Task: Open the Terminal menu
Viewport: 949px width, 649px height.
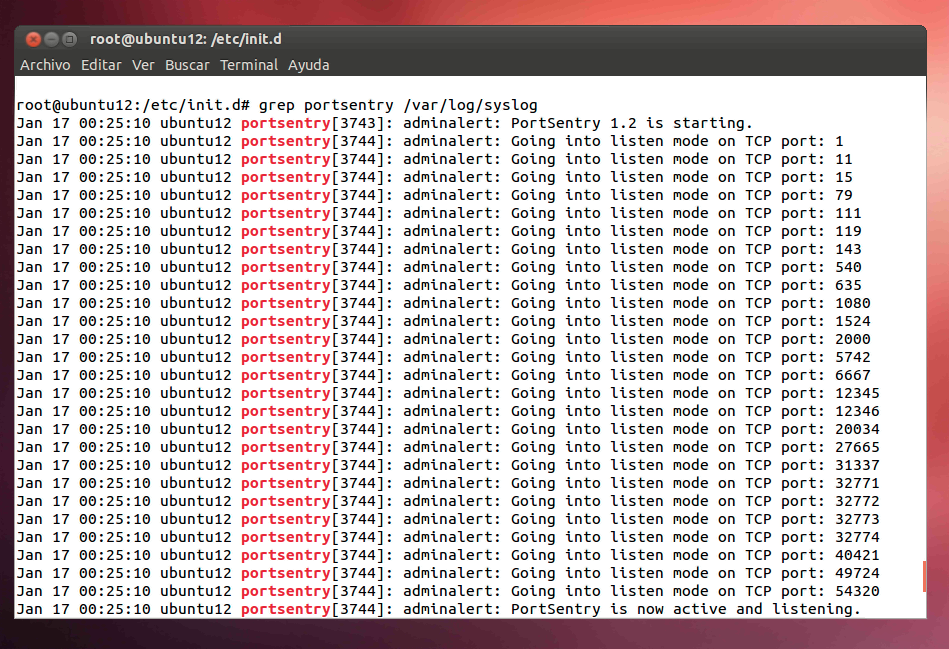Action: [249, 65]
